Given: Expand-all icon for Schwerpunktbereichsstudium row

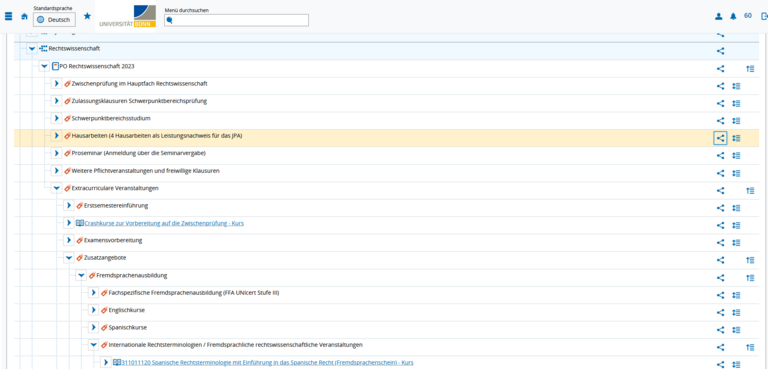Looking at the screenshot, I should click(x=736, y=121).
